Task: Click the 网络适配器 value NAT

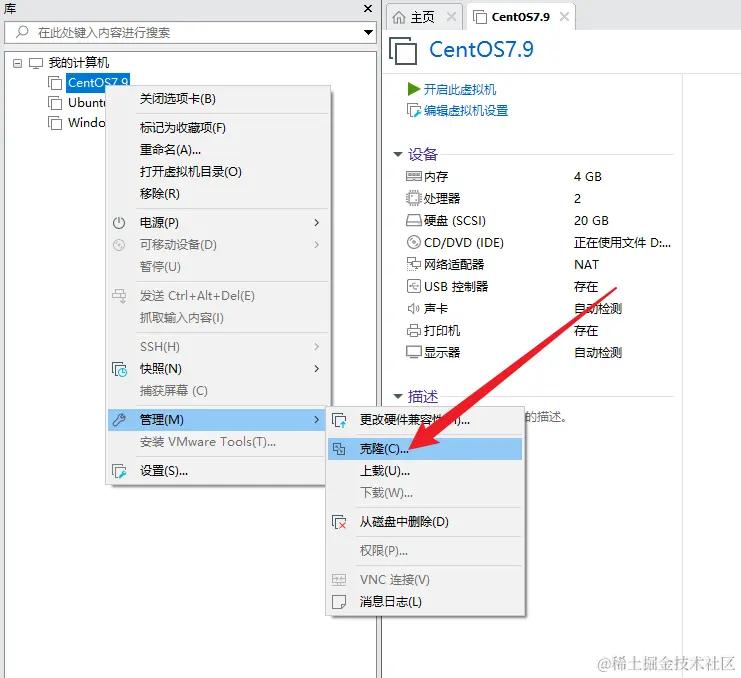Action: pyautogui.click(x=586, y=265)
